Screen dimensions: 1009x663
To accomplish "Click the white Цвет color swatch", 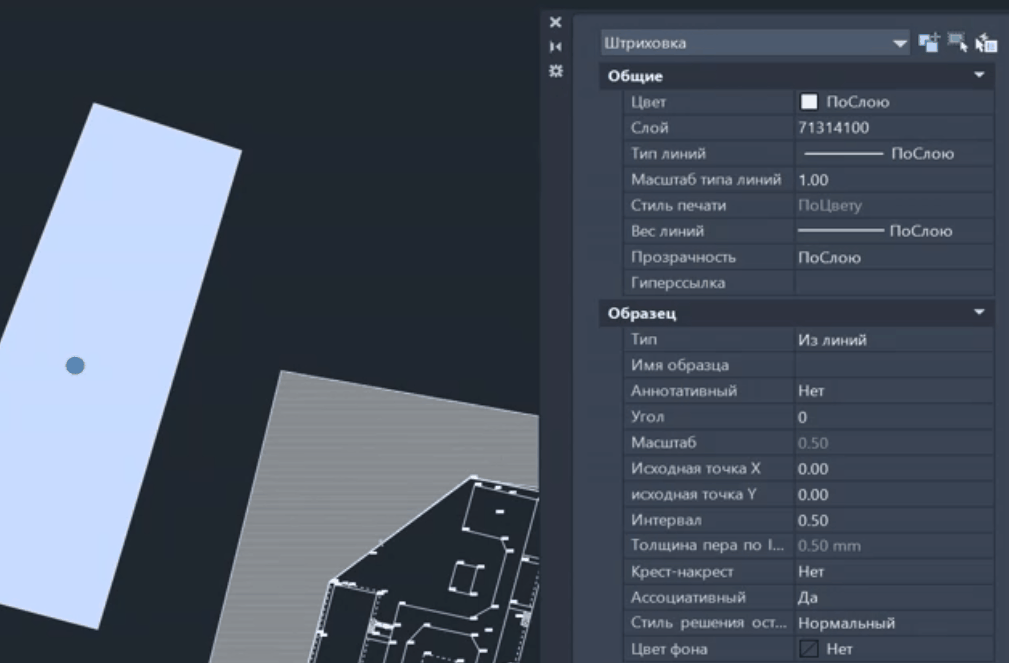I will (809, 102).
